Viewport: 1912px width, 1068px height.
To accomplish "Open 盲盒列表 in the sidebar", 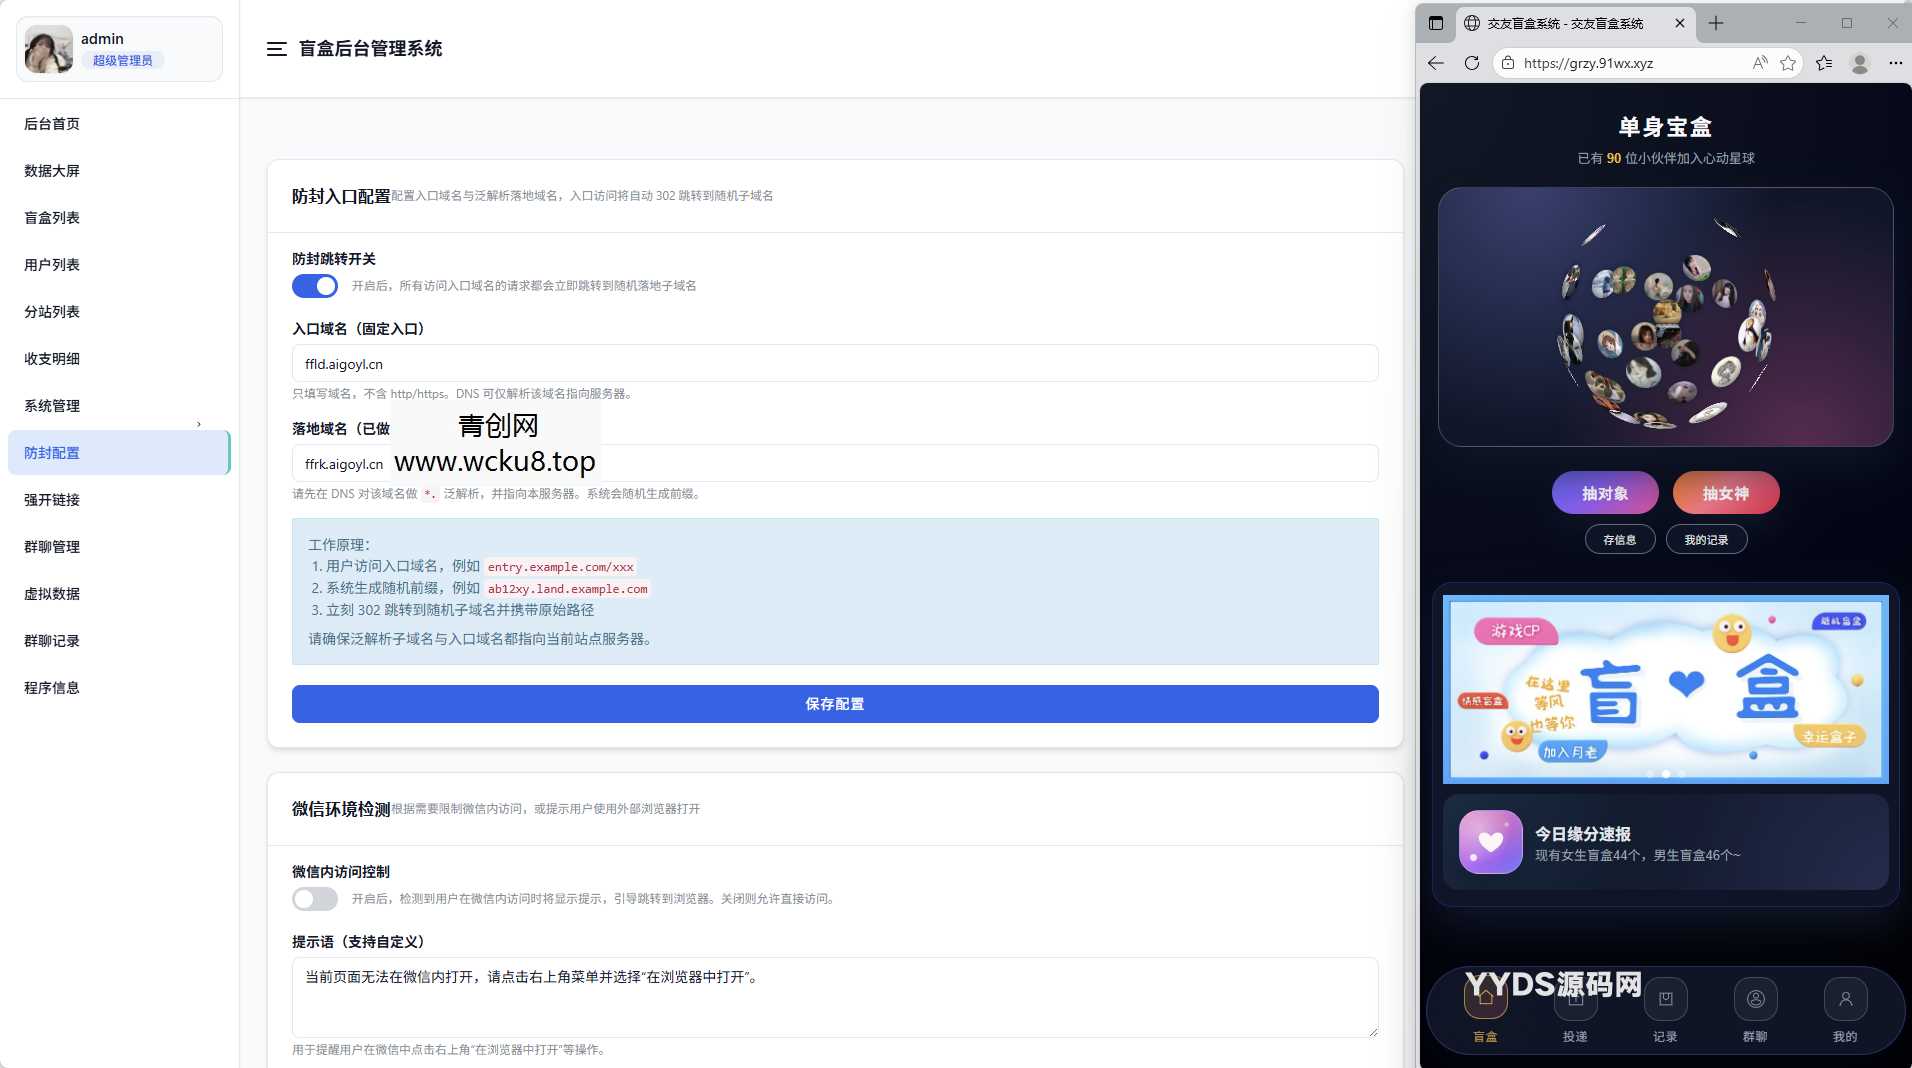I will (x=52, y=218).
